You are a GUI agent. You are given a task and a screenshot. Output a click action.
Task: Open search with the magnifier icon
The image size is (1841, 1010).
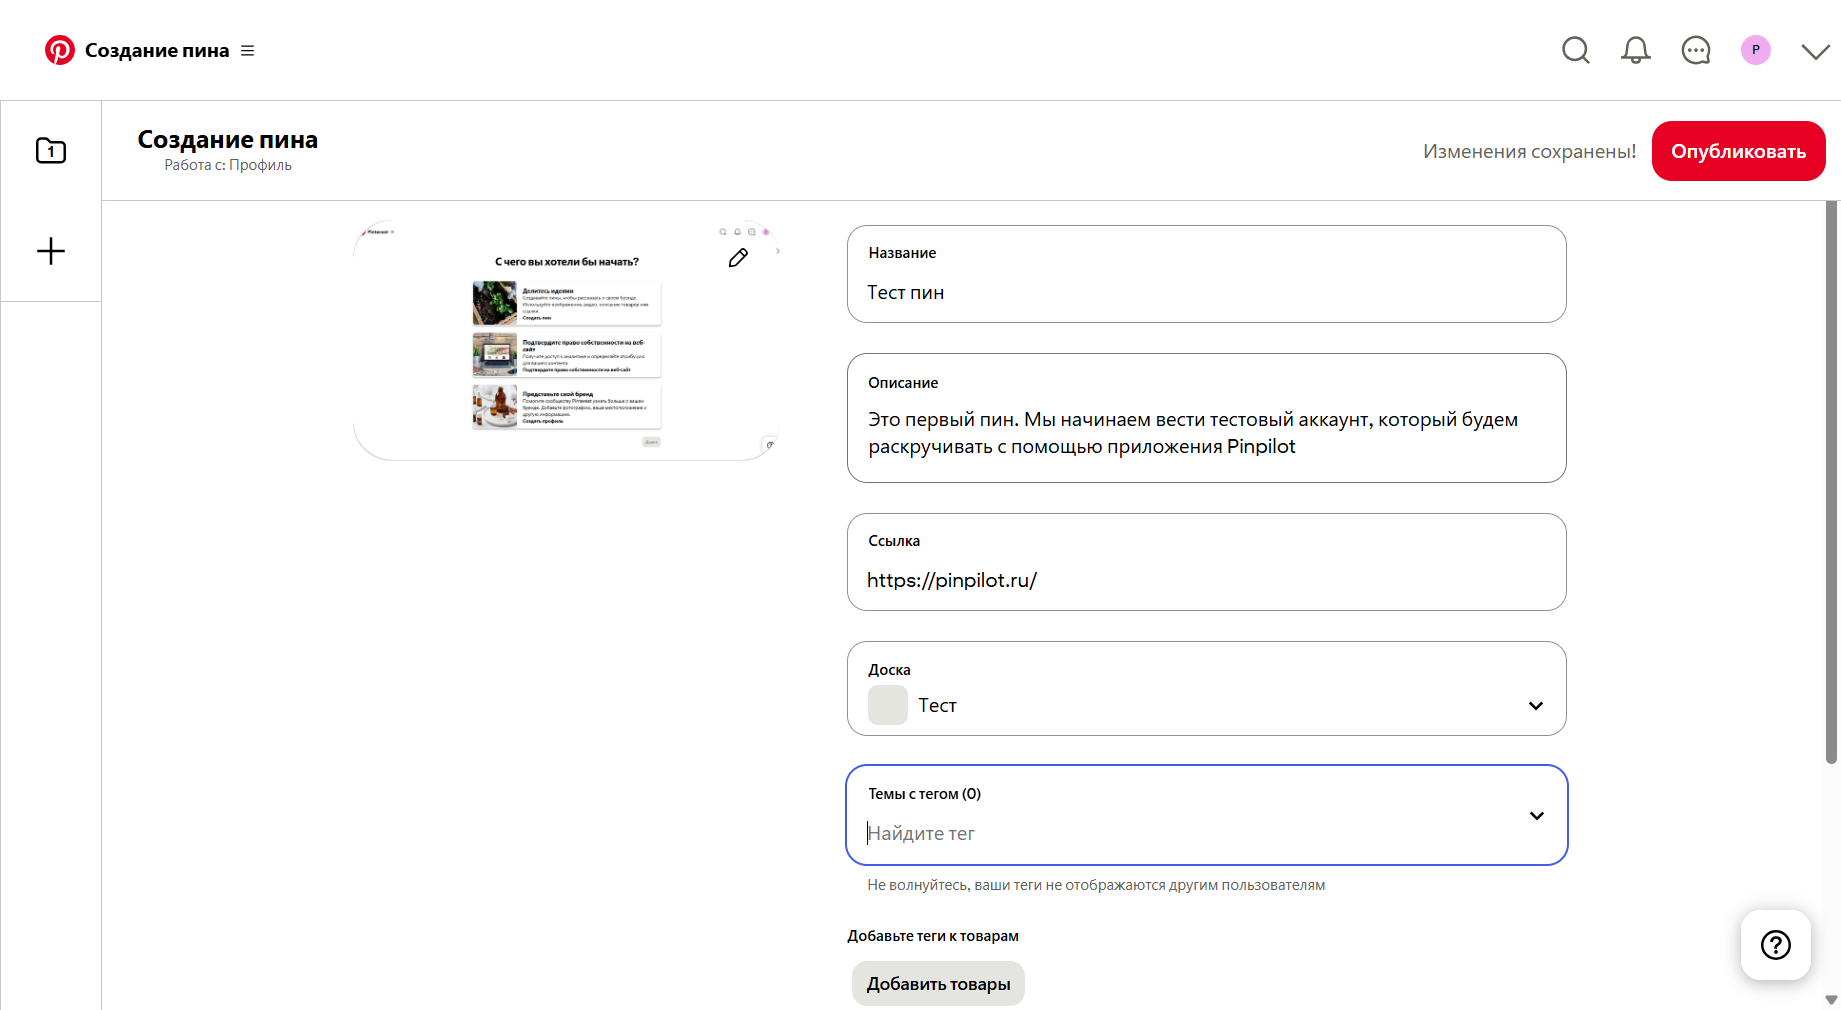1576,50
